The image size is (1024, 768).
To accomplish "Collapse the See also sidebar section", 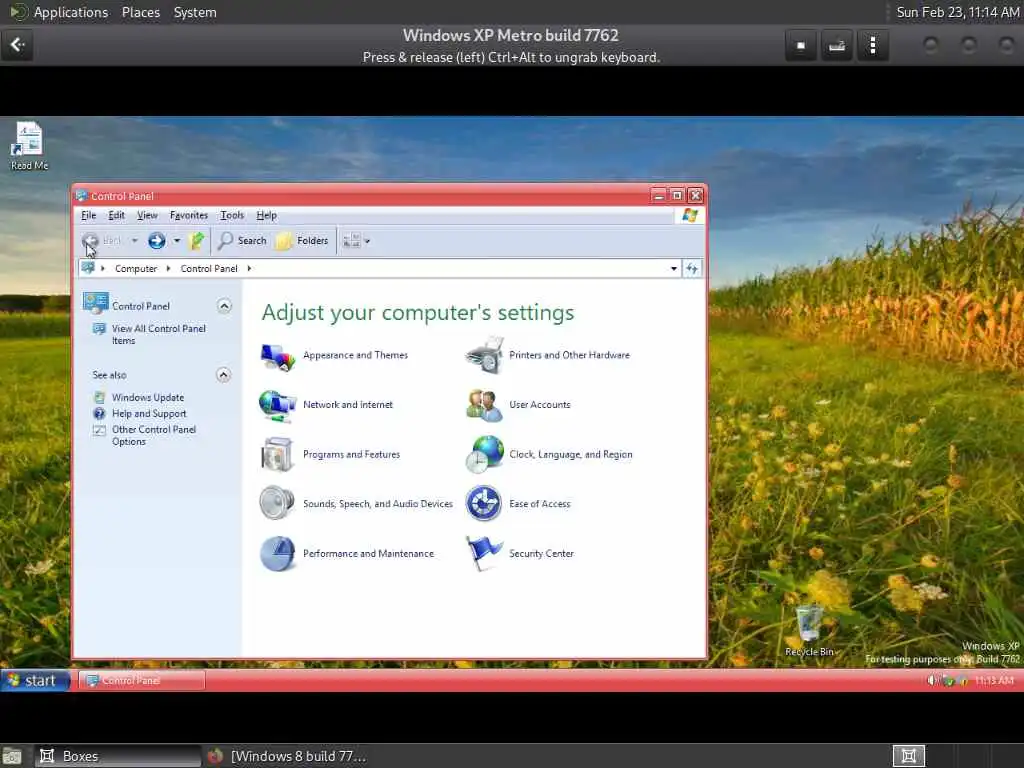I will pos(223,375).
